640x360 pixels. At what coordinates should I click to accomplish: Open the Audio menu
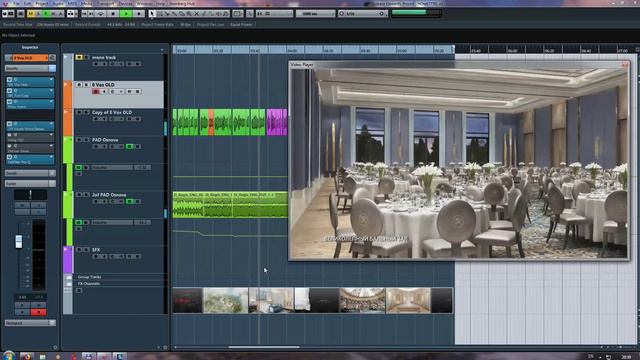(x=58, y=3)
